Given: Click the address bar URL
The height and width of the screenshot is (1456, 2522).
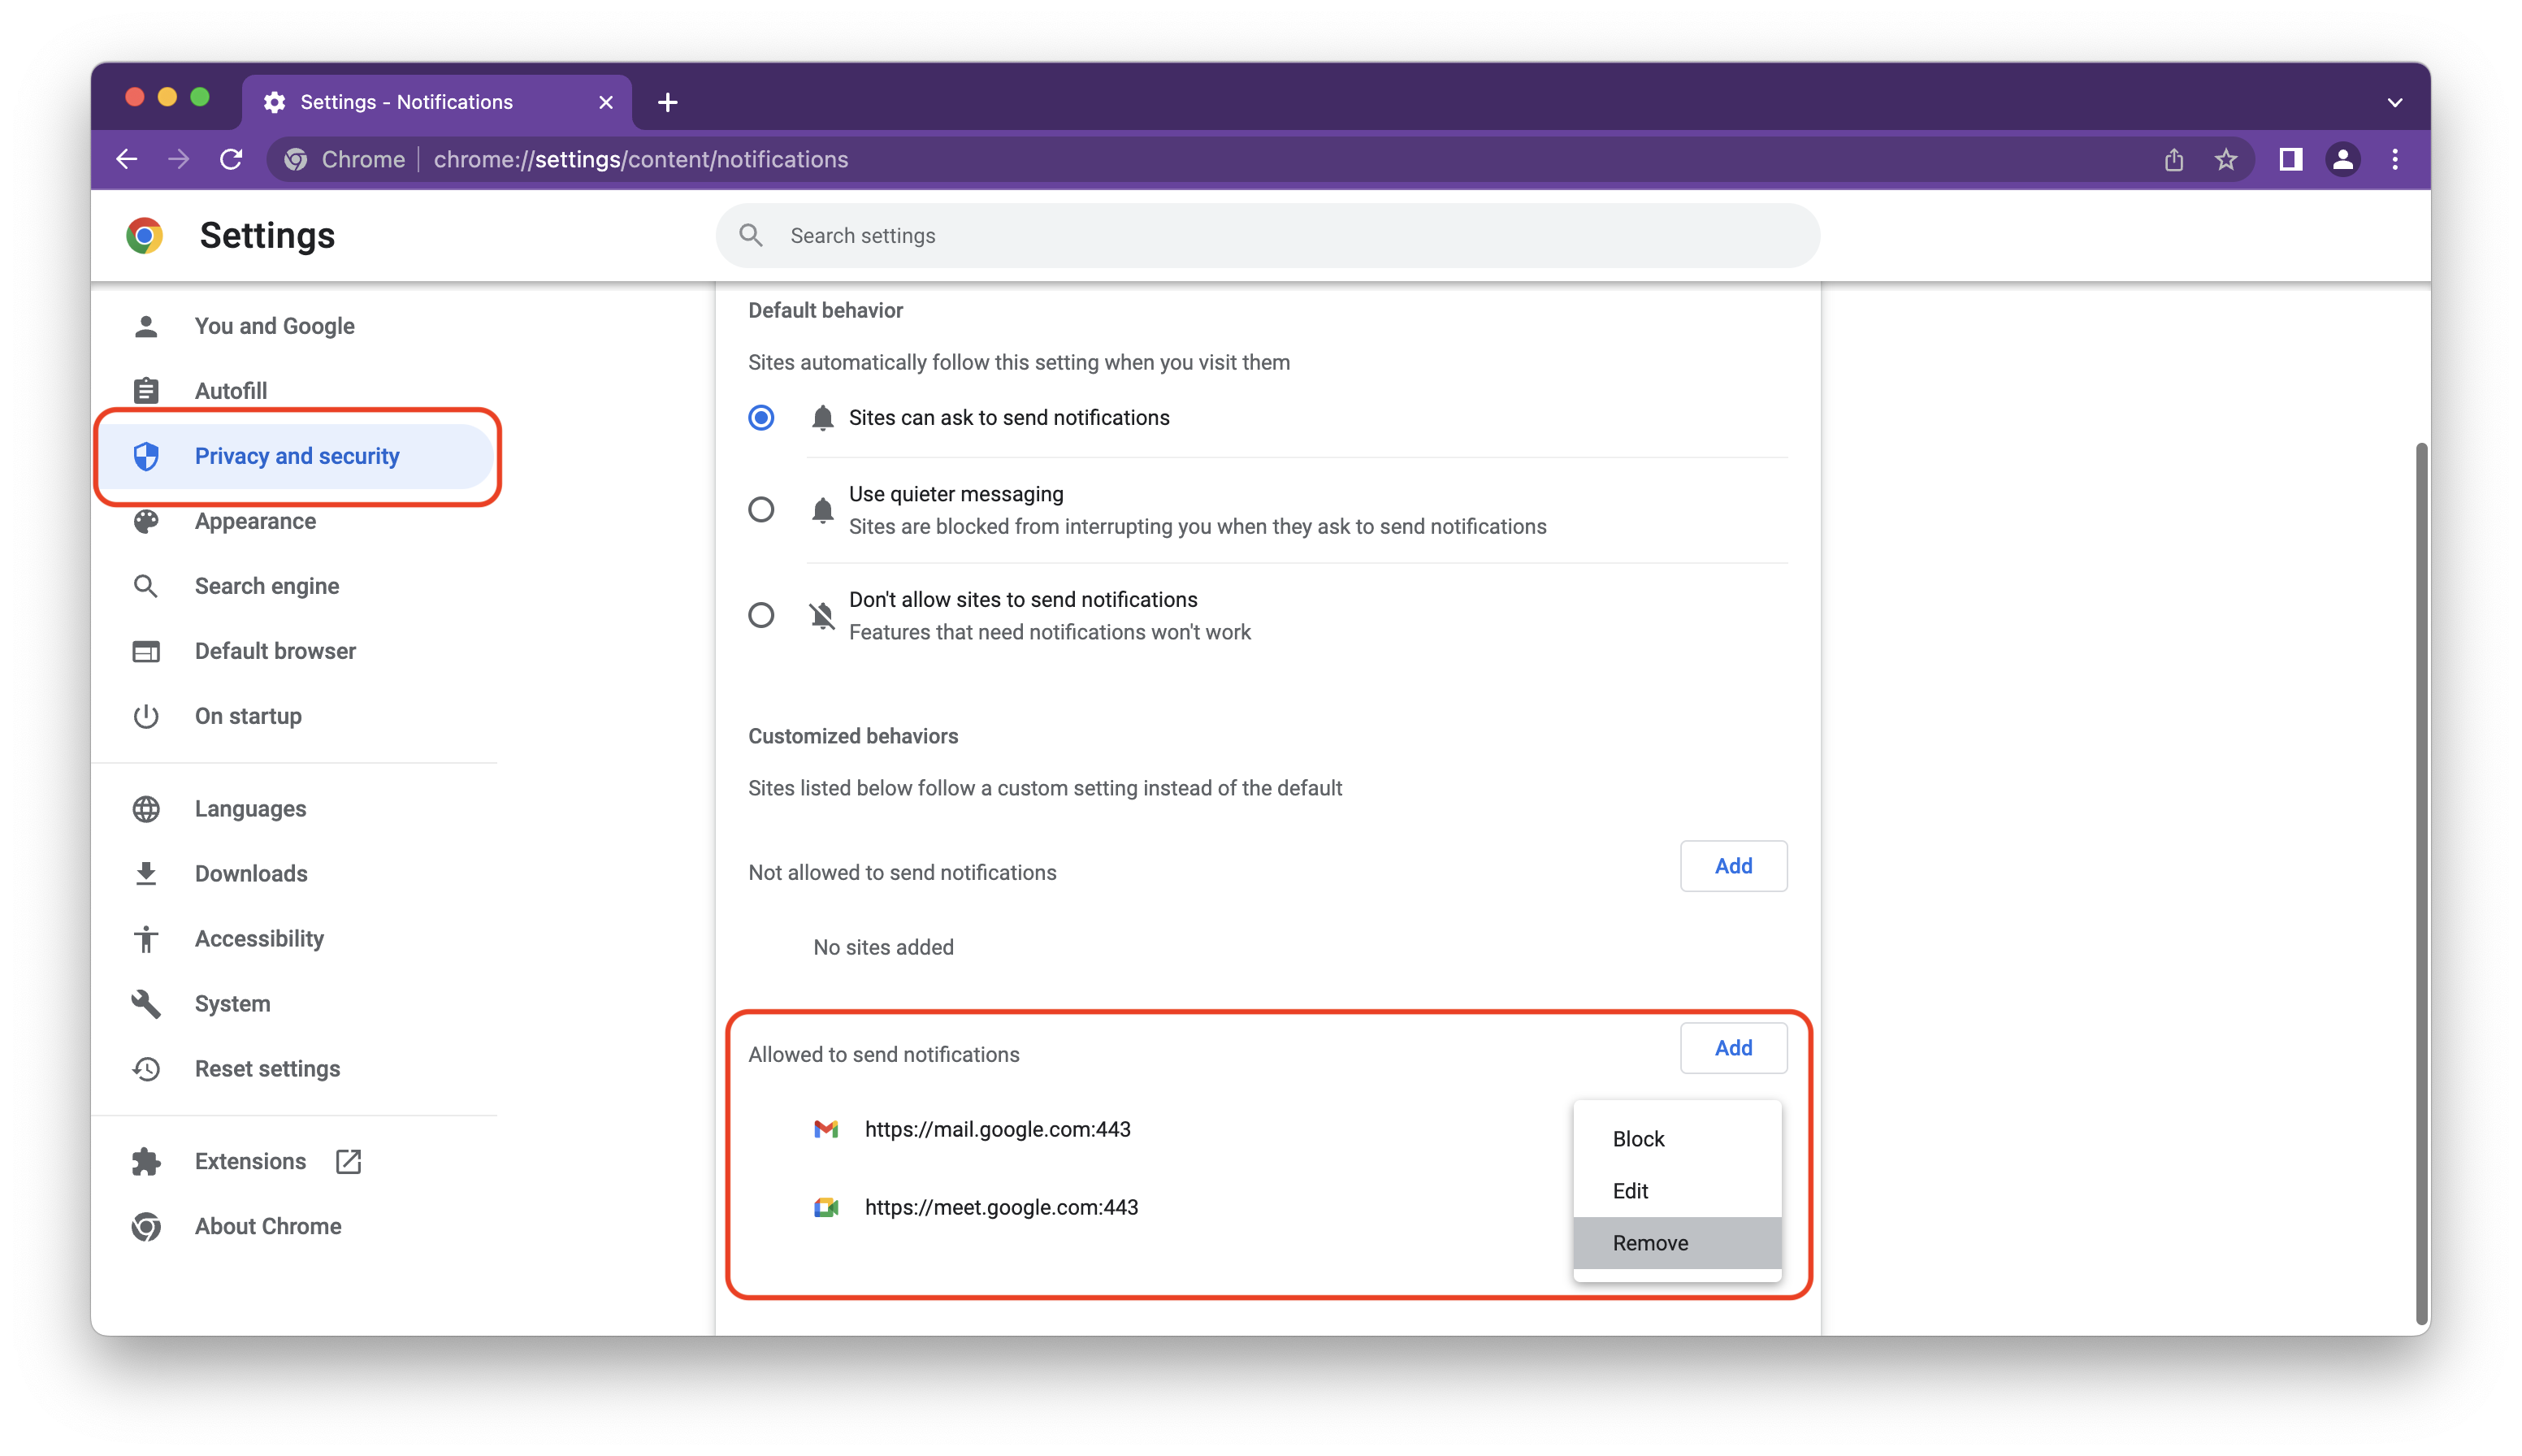Looking at the screenshot, I should point(641,159).
